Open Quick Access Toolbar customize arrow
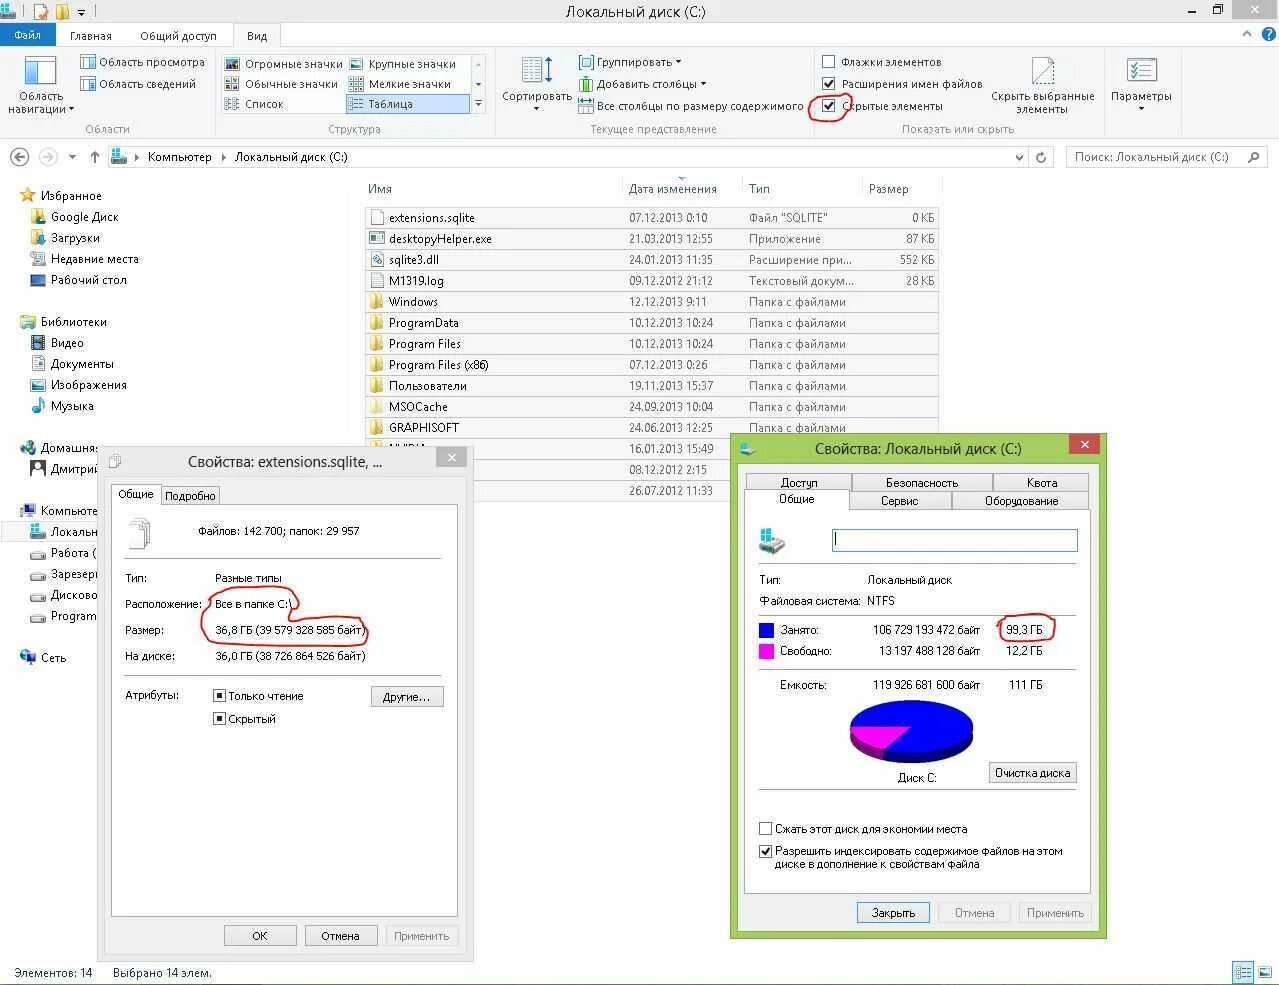The image size is (1279, 985). click(x=81, y=12)
